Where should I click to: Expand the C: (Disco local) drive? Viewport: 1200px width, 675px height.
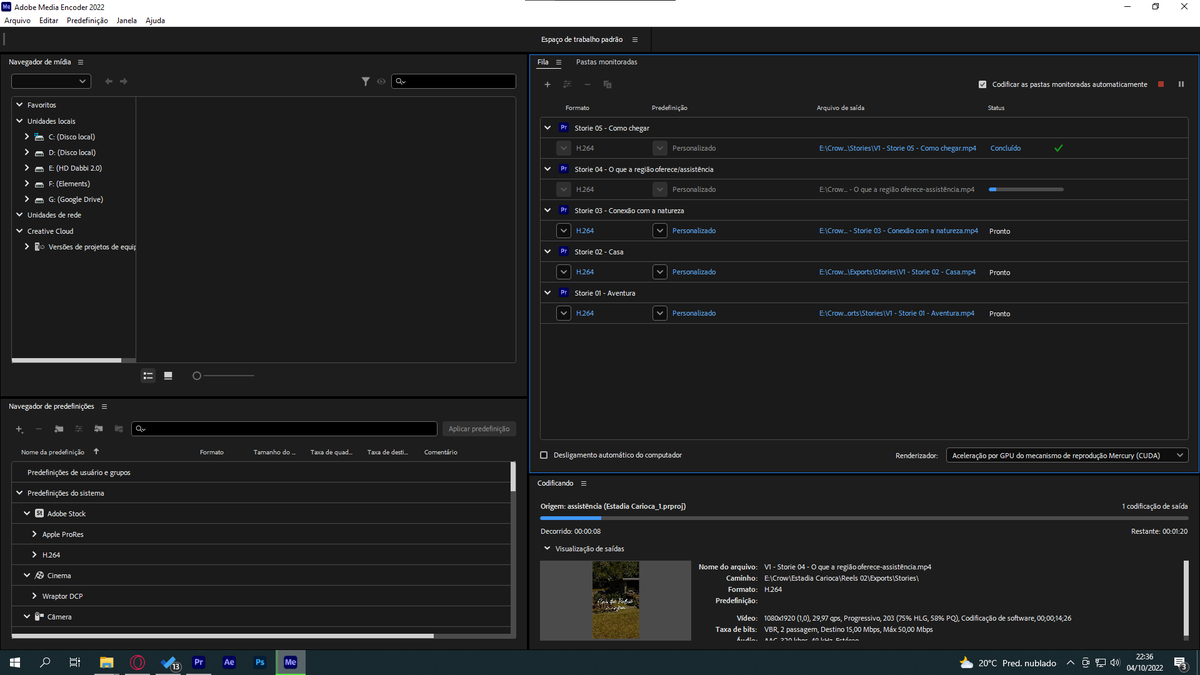tap(27, 137)
